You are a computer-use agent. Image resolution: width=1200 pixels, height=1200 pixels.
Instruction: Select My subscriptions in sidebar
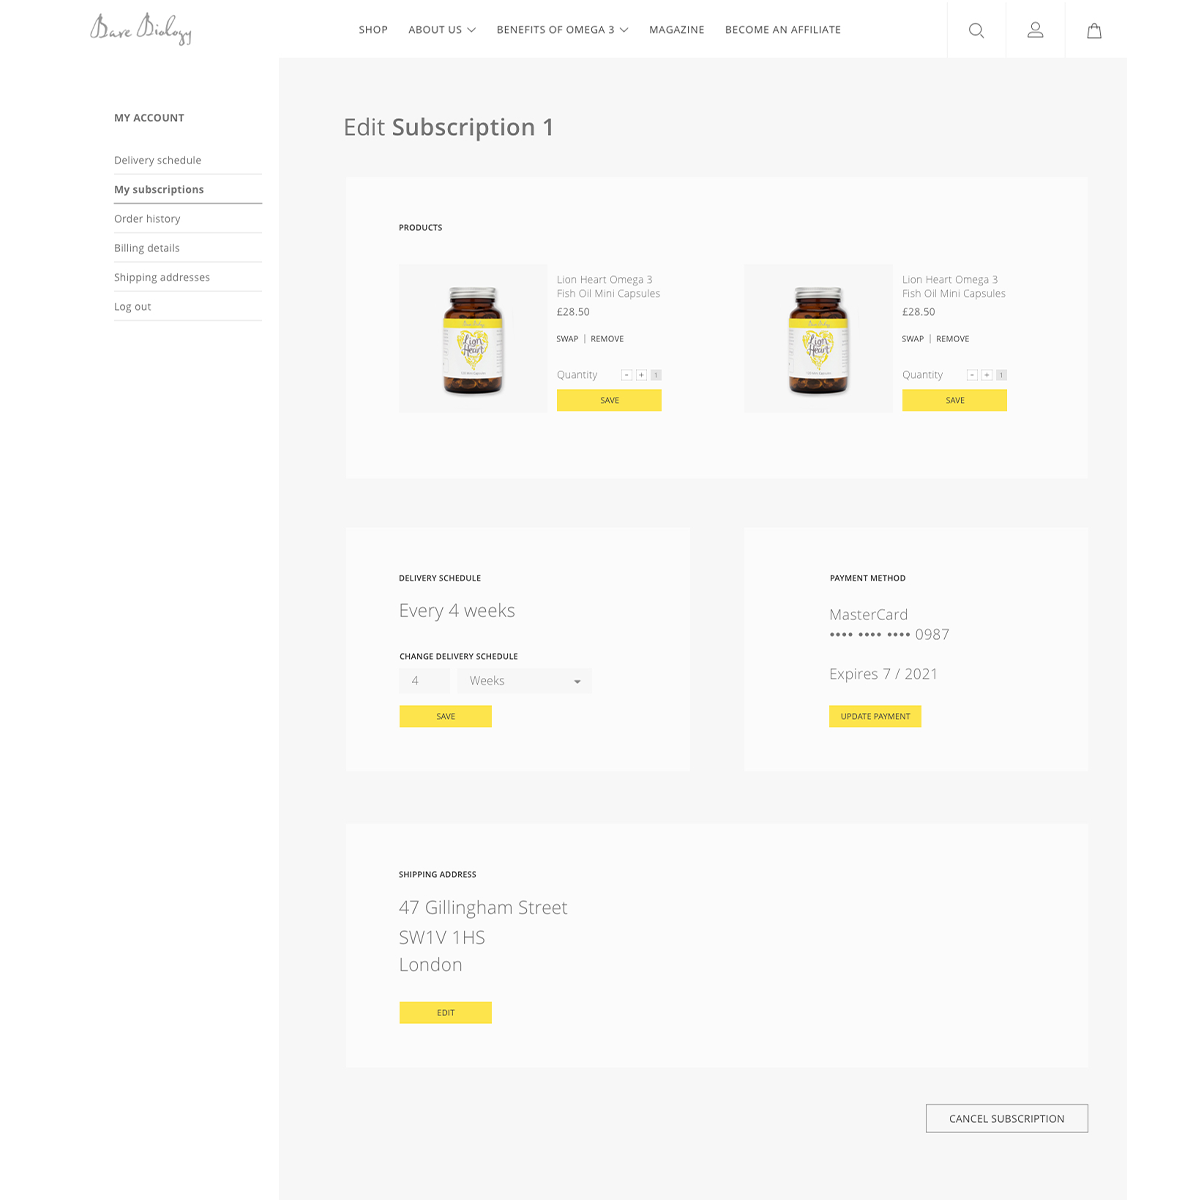click(x=188, y=189)
